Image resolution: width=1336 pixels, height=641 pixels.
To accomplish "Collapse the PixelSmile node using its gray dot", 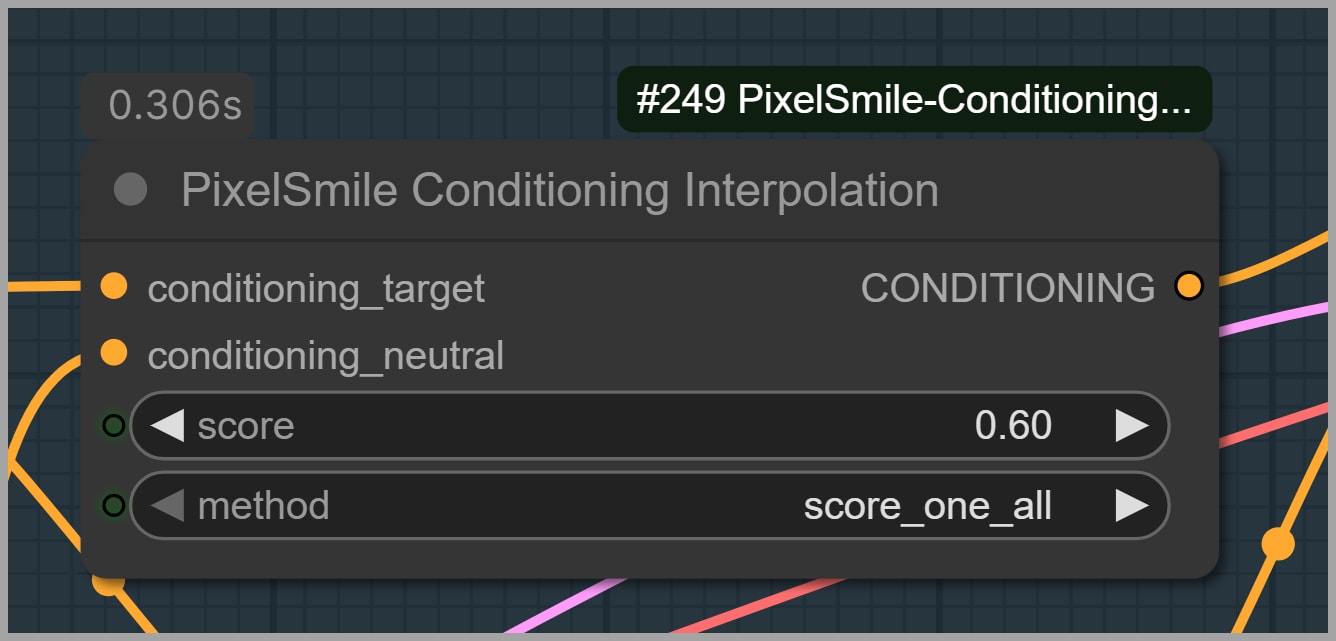I will coord(130,190).
